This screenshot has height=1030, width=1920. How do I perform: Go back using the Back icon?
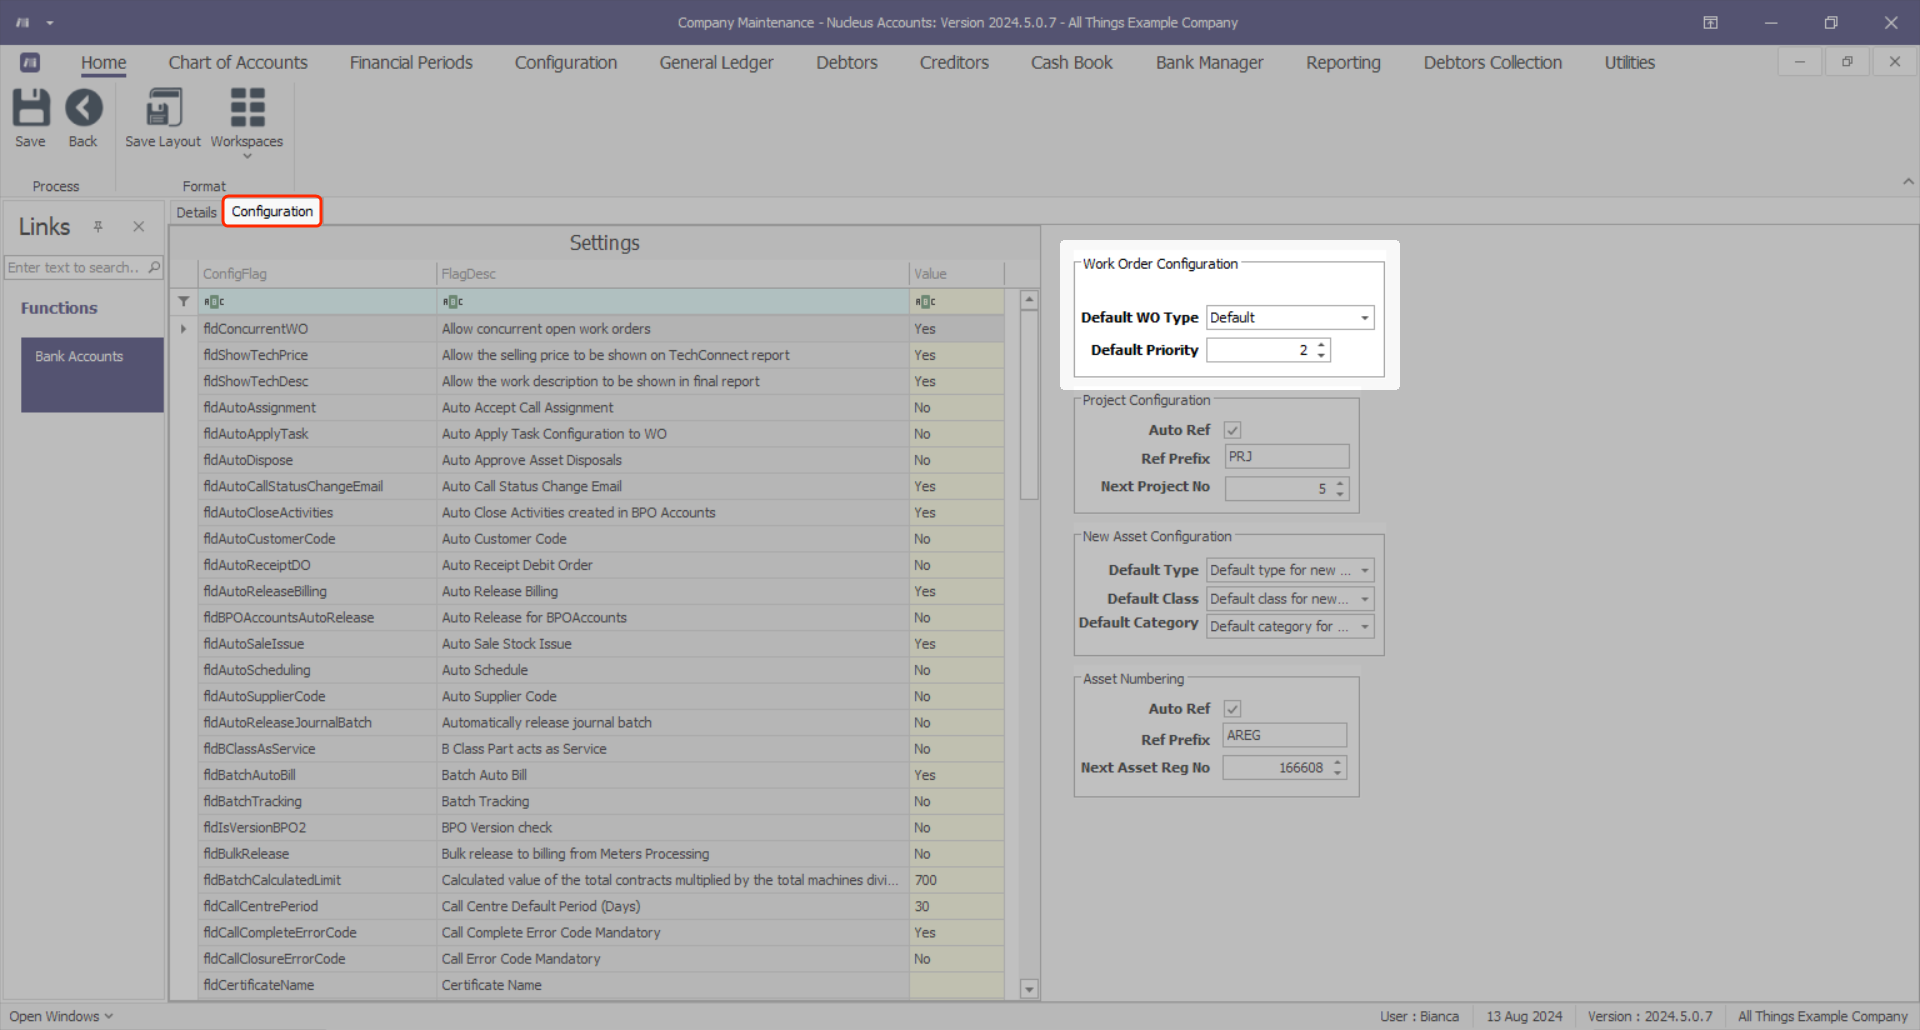(83, 118)
